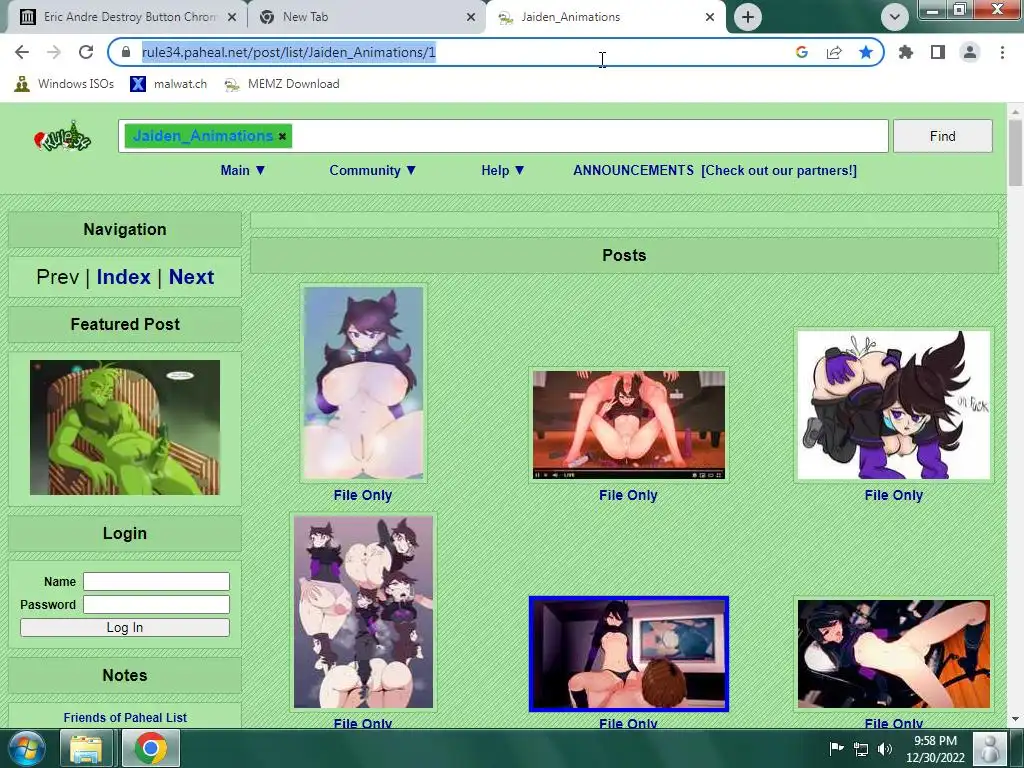Click the Chrome taskbar icon
The width and height of the screenshot is (1024, 768).
coord(151,748)
